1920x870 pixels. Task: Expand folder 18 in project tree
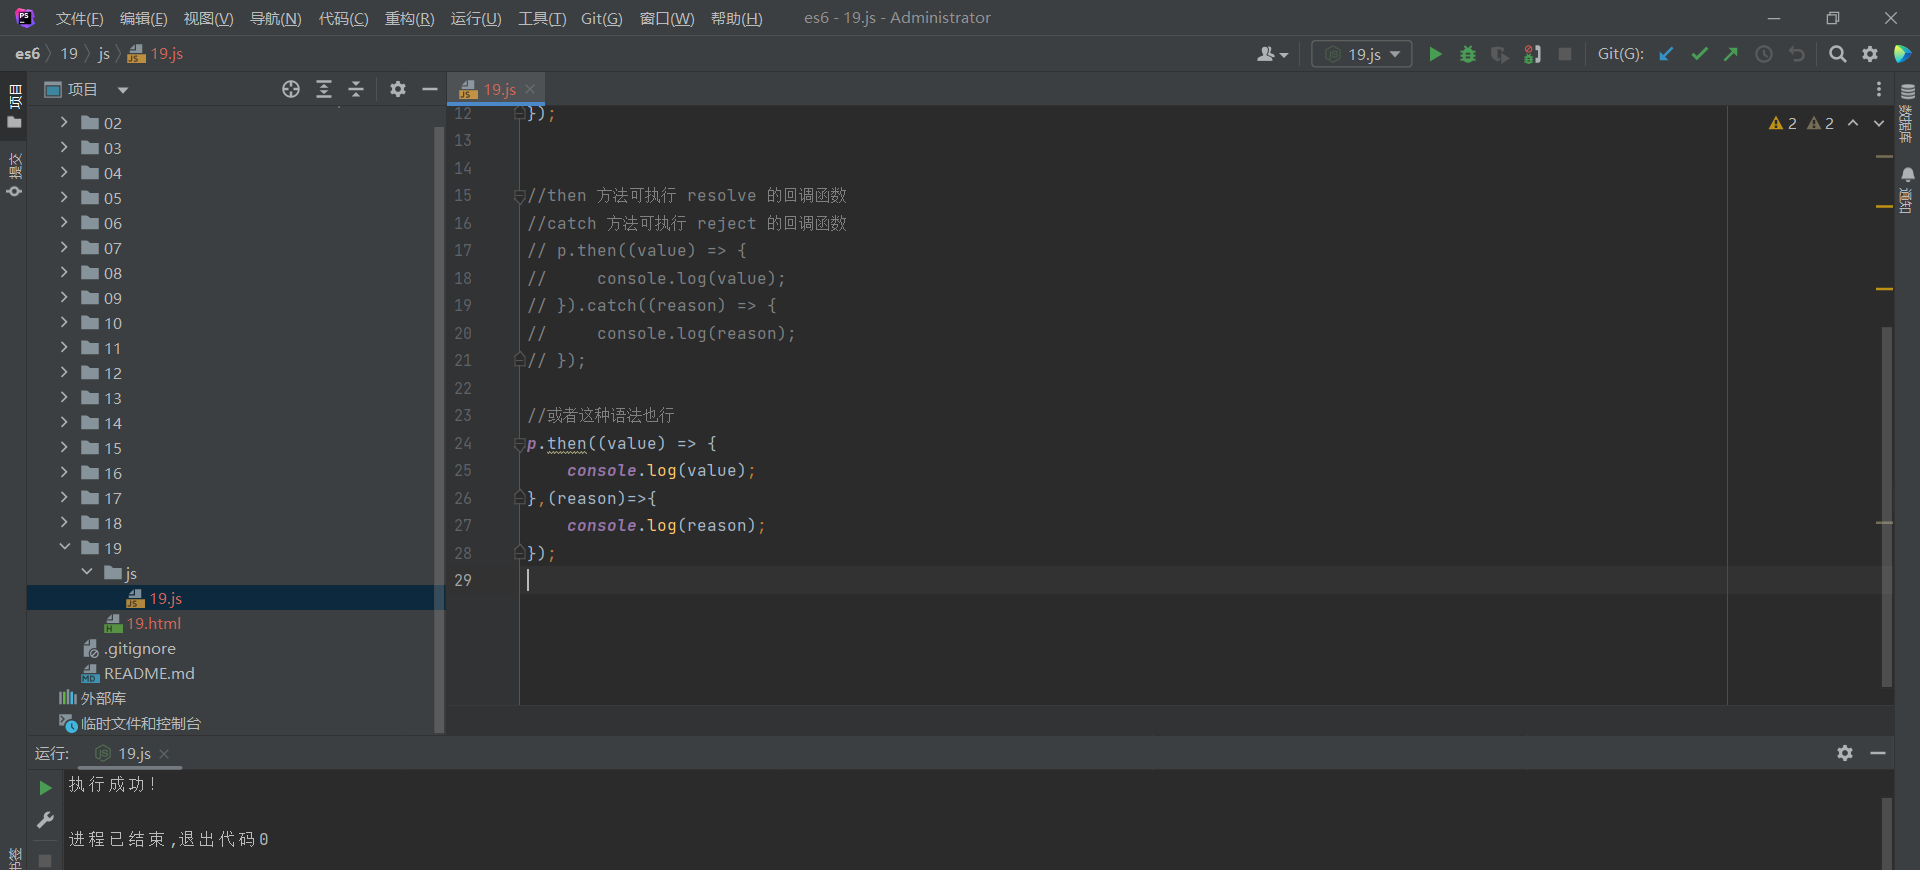[x=64, y=522]
